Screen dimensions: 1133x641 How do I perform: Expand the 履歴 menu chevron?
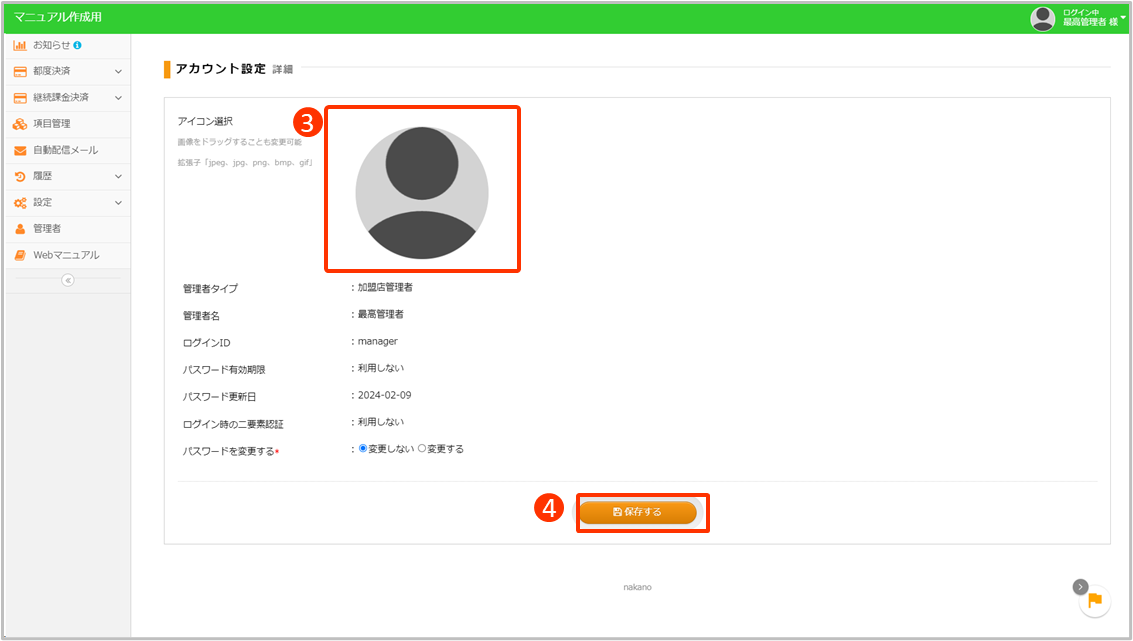click(x=118, y=177)
